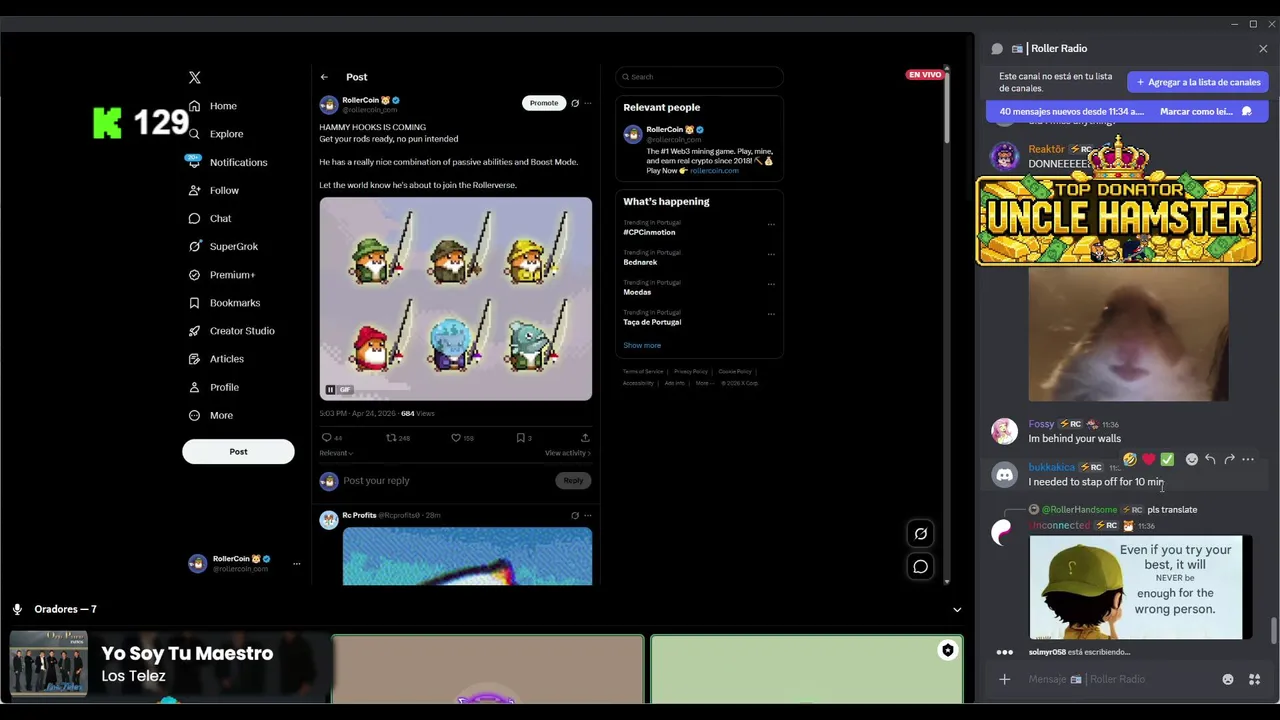Bookmark the RollerCoin post
This screenshot has width=1280, height=720.
520,438
